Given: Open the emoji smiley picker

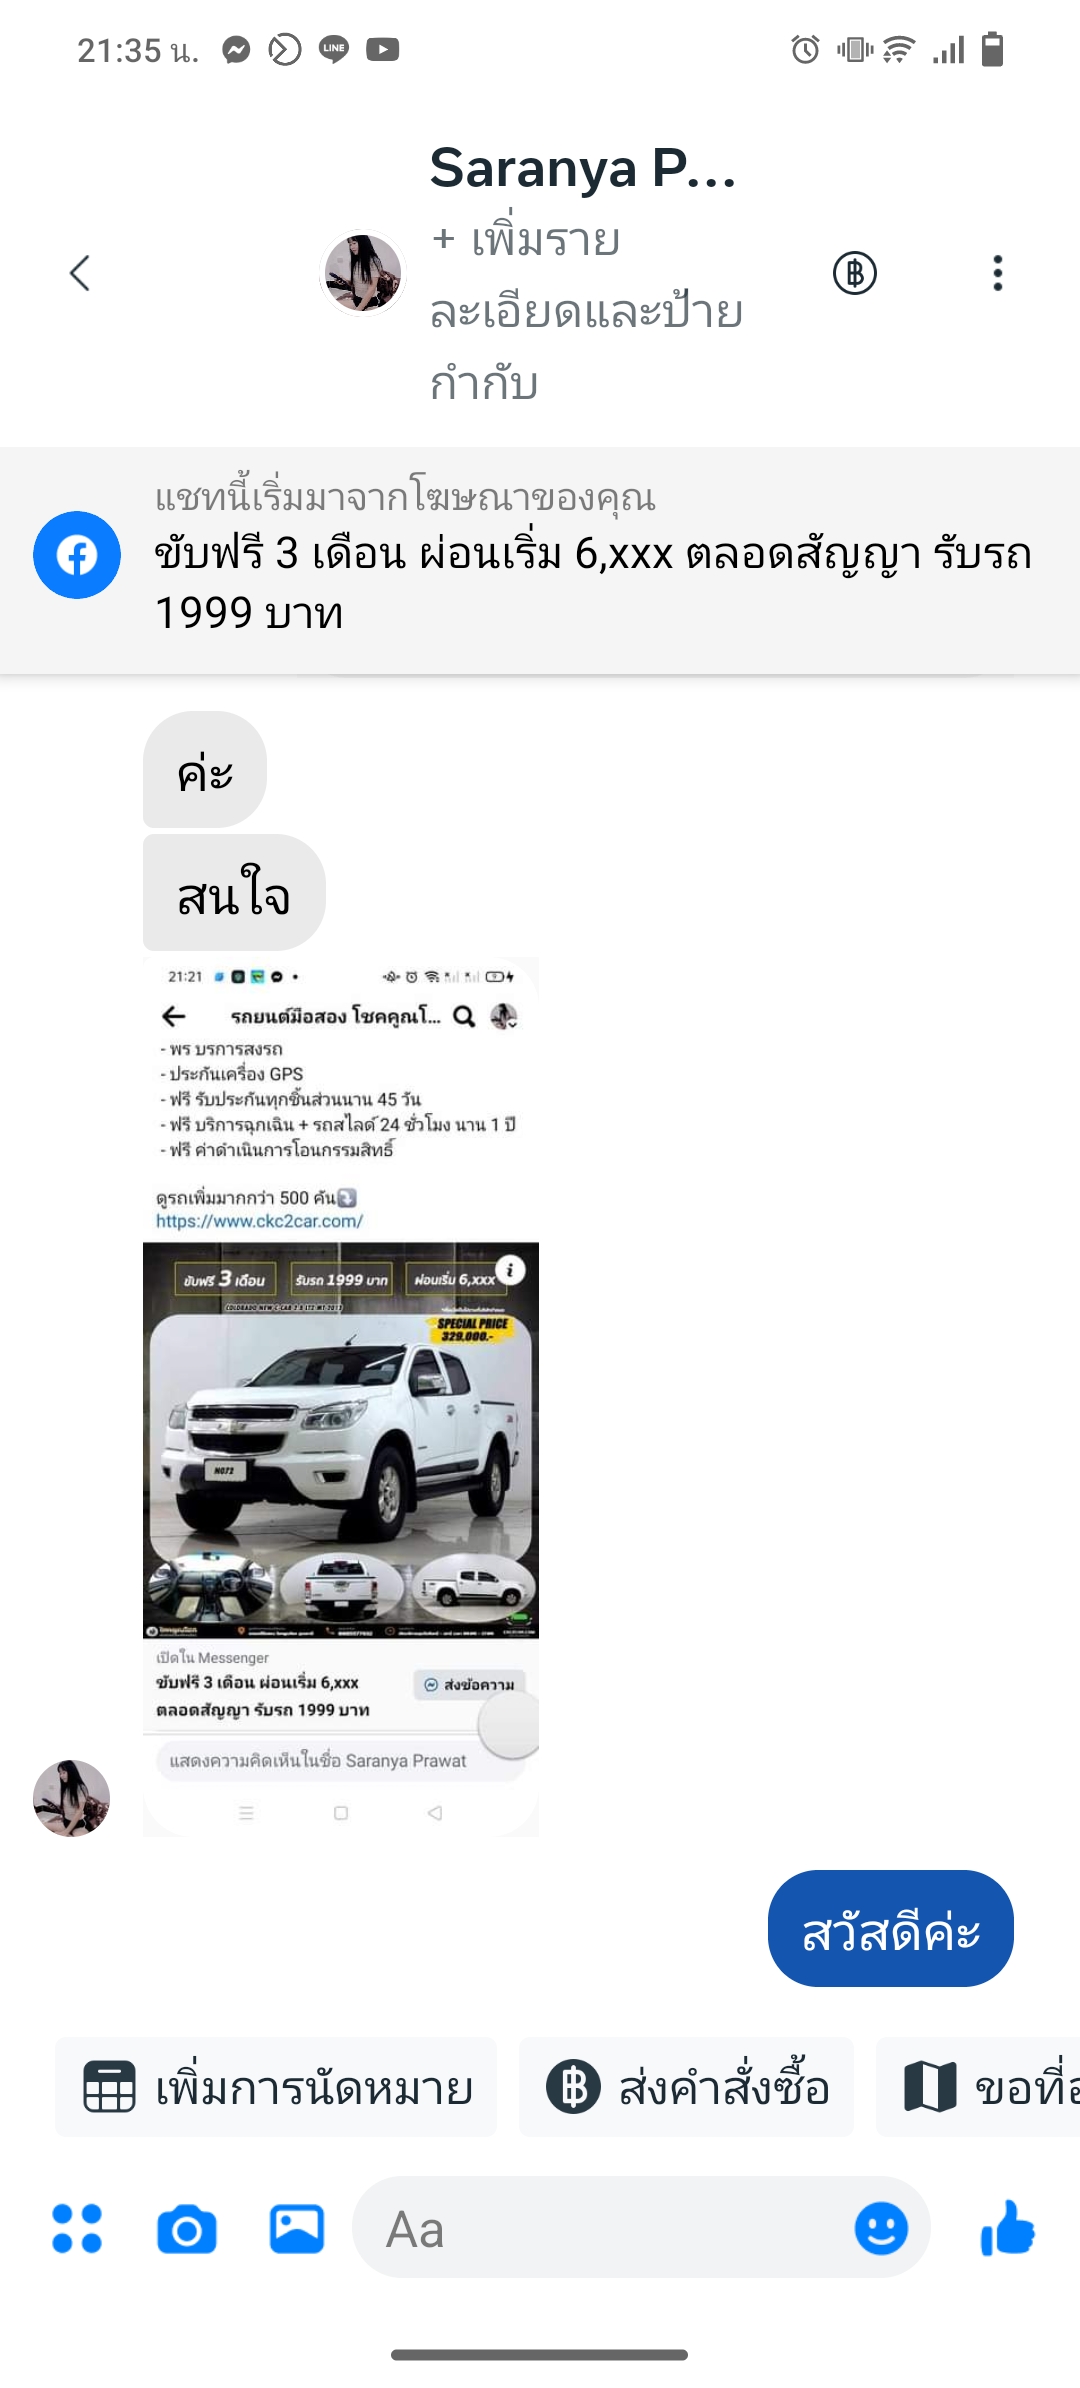Looking at the screenshot, I should 881,2229.
